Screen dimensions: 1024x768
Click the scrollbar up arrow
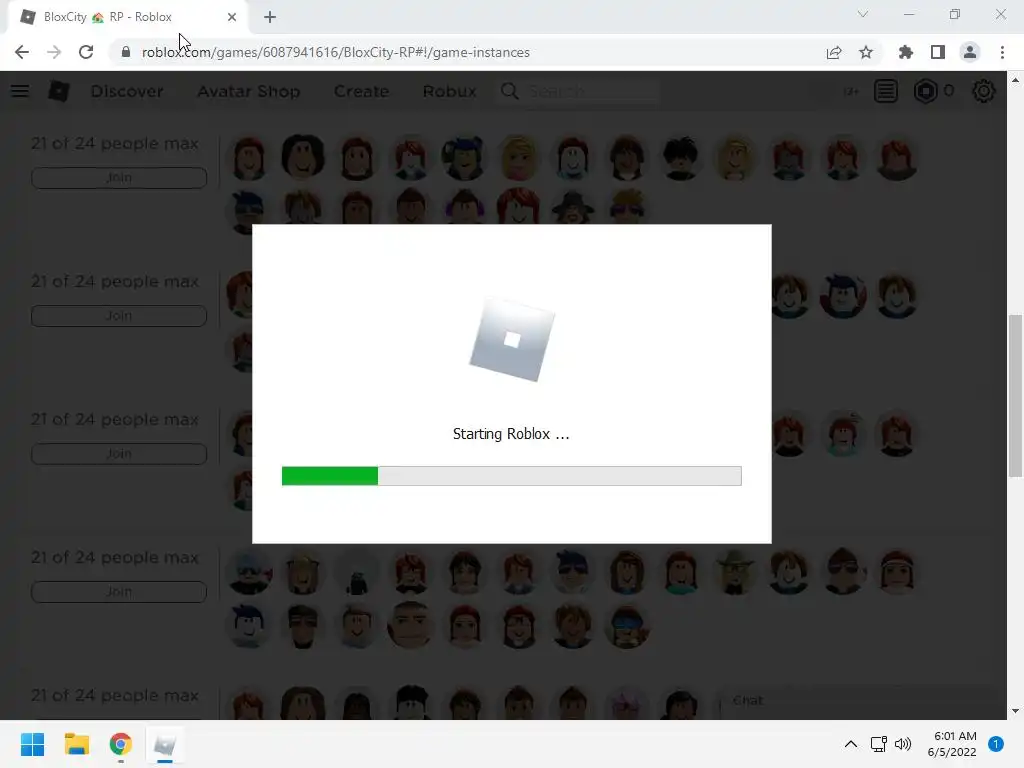(x=1015, y=80)
